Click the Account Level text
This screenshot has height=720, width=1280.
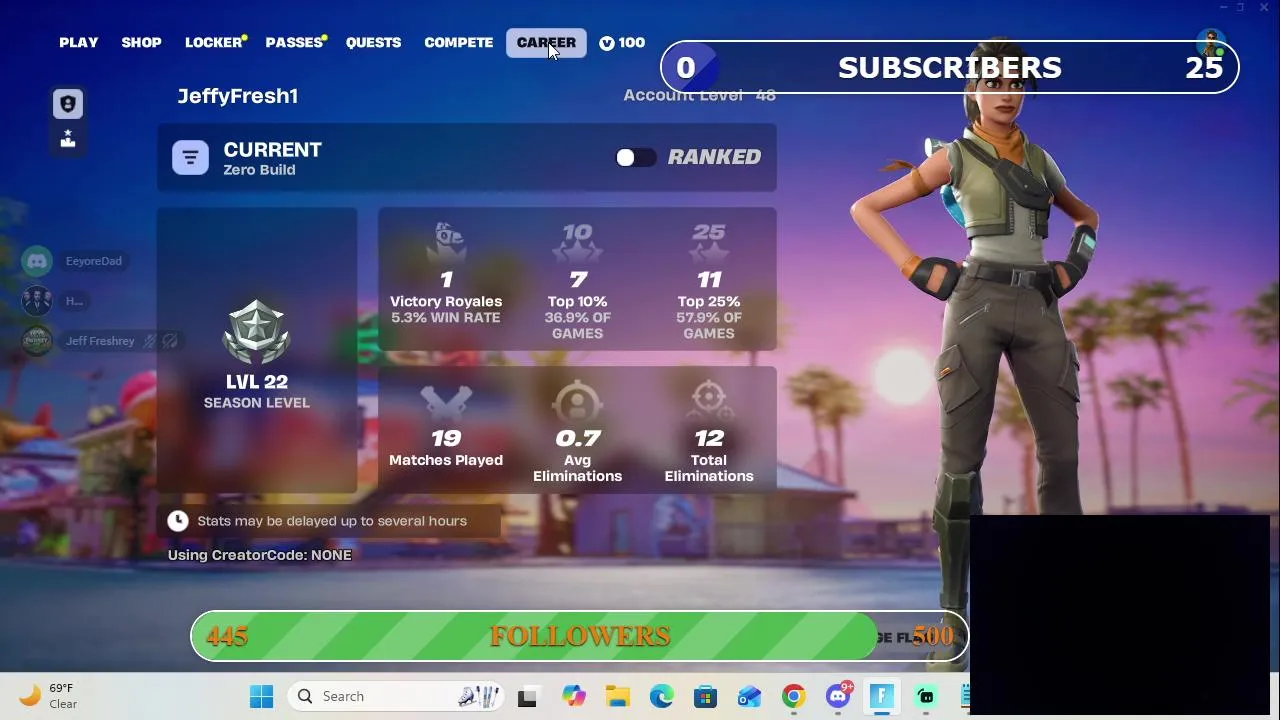pos(699,95)
